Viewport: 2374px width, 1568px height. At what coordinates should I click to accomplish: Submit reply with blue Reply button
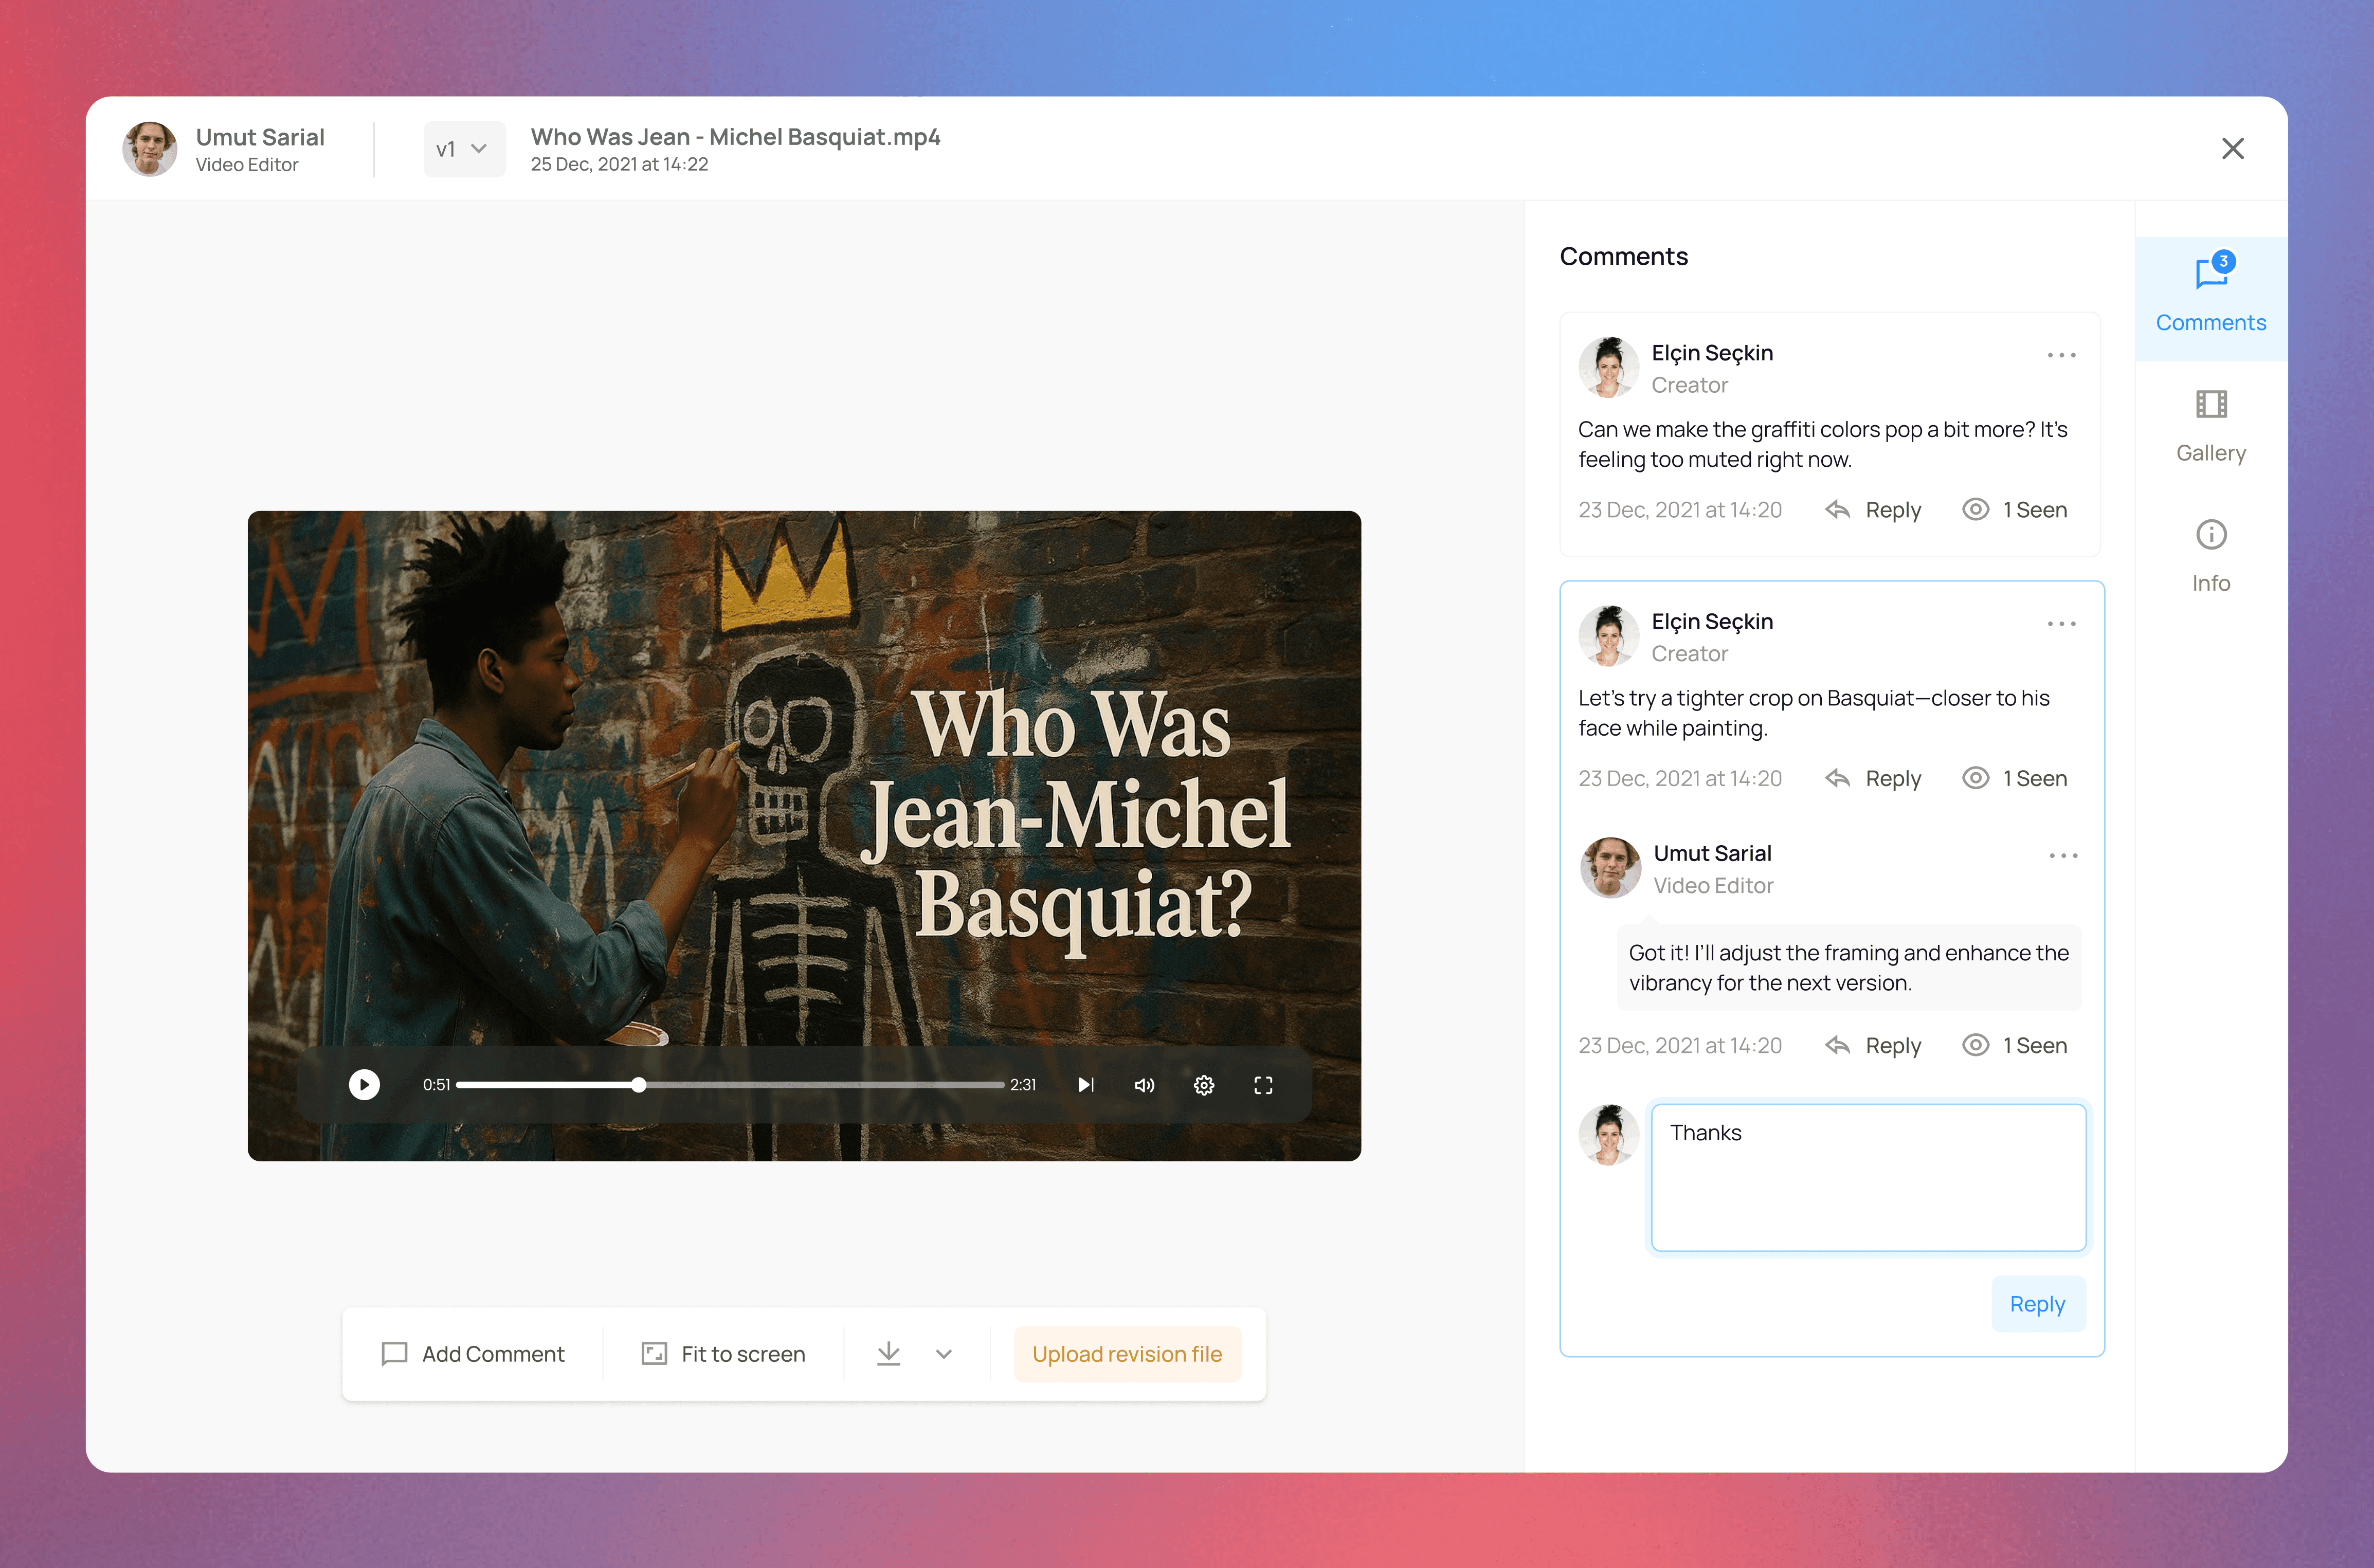pyautogui.click(x=2037, y=1304)
